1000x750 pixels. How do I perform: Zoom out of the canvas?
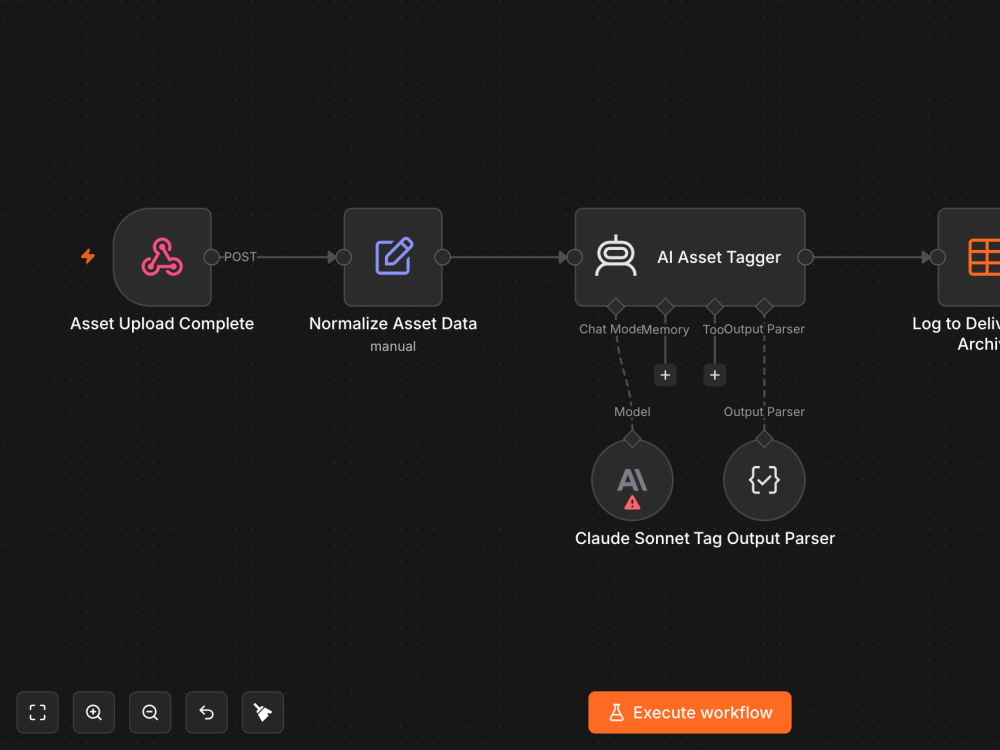click(x=150, y=712)
